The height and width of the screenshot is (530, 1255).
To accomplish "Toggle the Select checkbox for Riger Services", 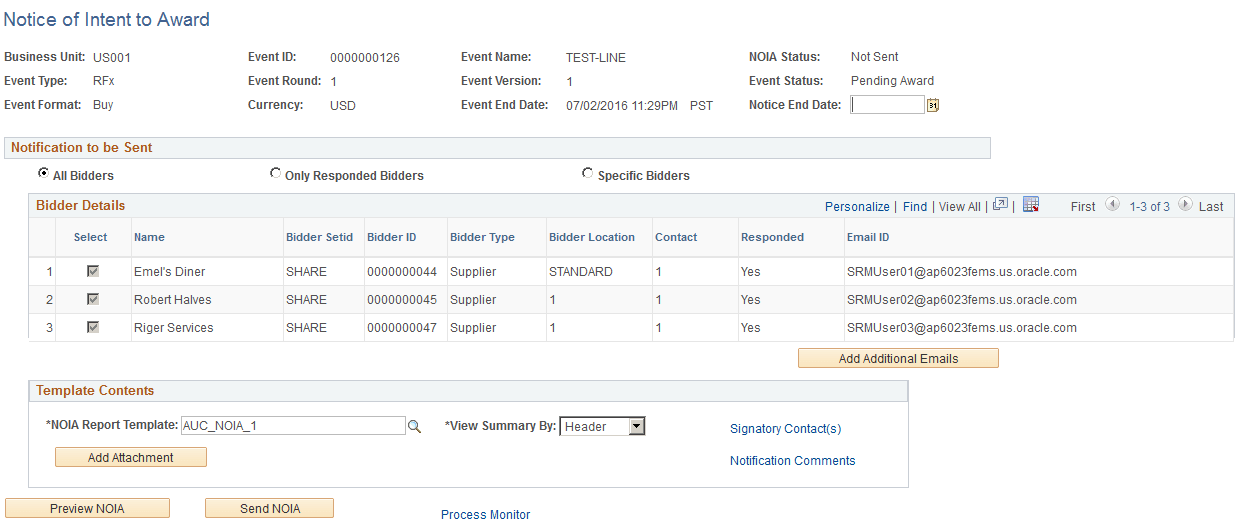I will [x=93, y=328].
